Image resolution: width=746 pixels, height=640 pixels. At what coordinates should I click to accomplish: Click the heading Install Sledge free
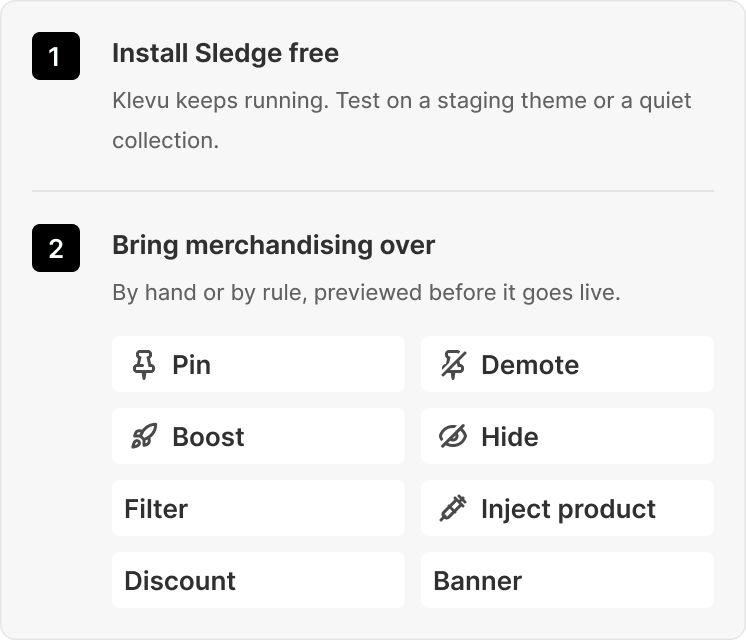(226, 53)
